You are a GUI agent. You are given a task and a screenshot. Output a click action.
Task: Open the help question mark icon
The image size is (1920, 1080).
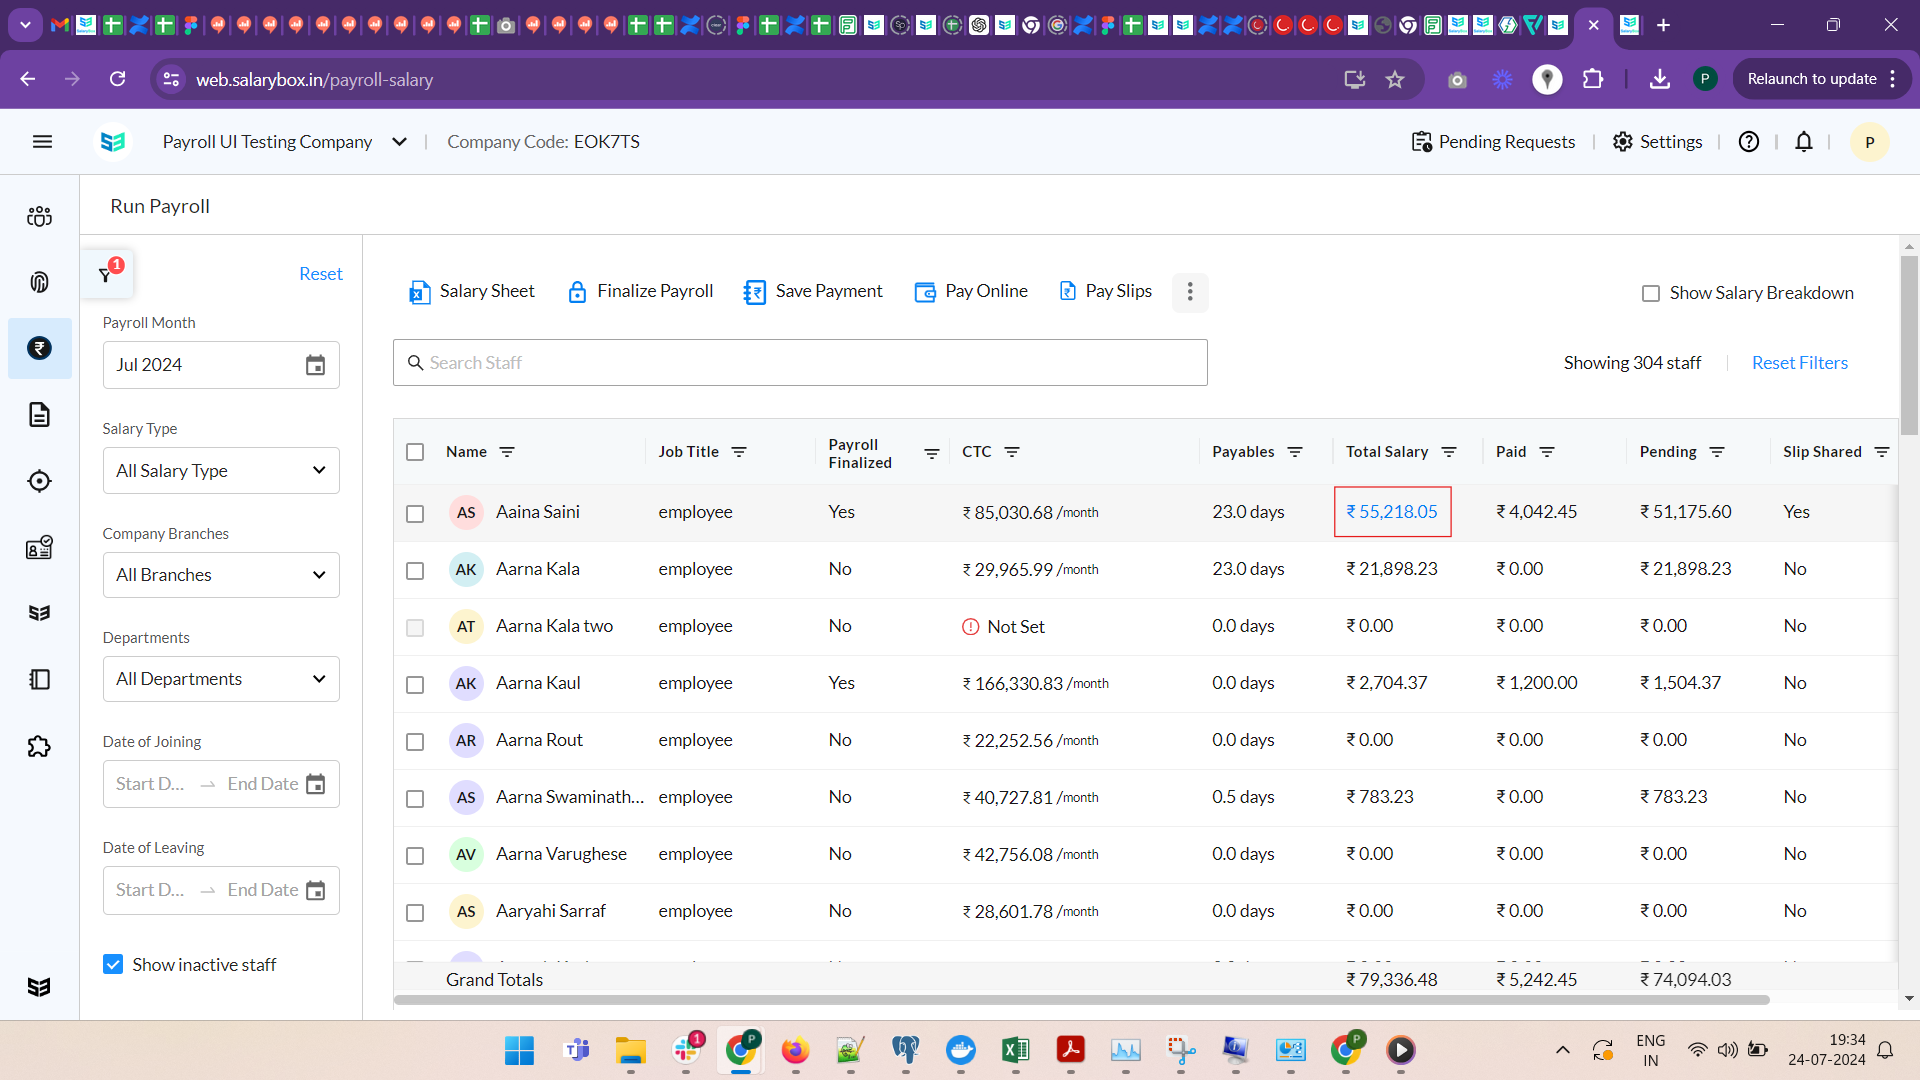point(1749,142)
